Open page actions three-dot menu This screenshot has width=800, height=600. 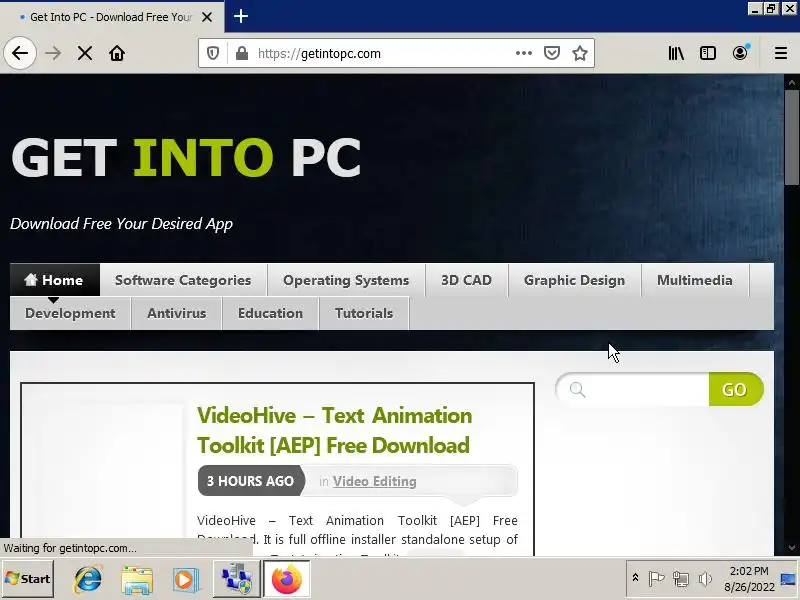point(524,53)
